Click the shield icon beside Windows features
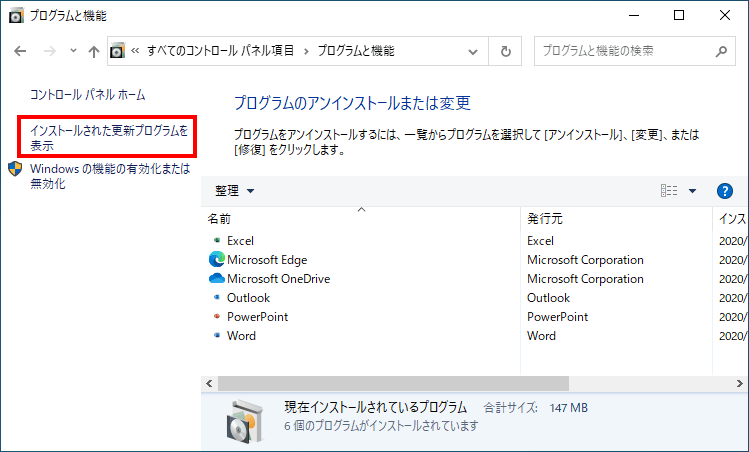 pos(15,169)
